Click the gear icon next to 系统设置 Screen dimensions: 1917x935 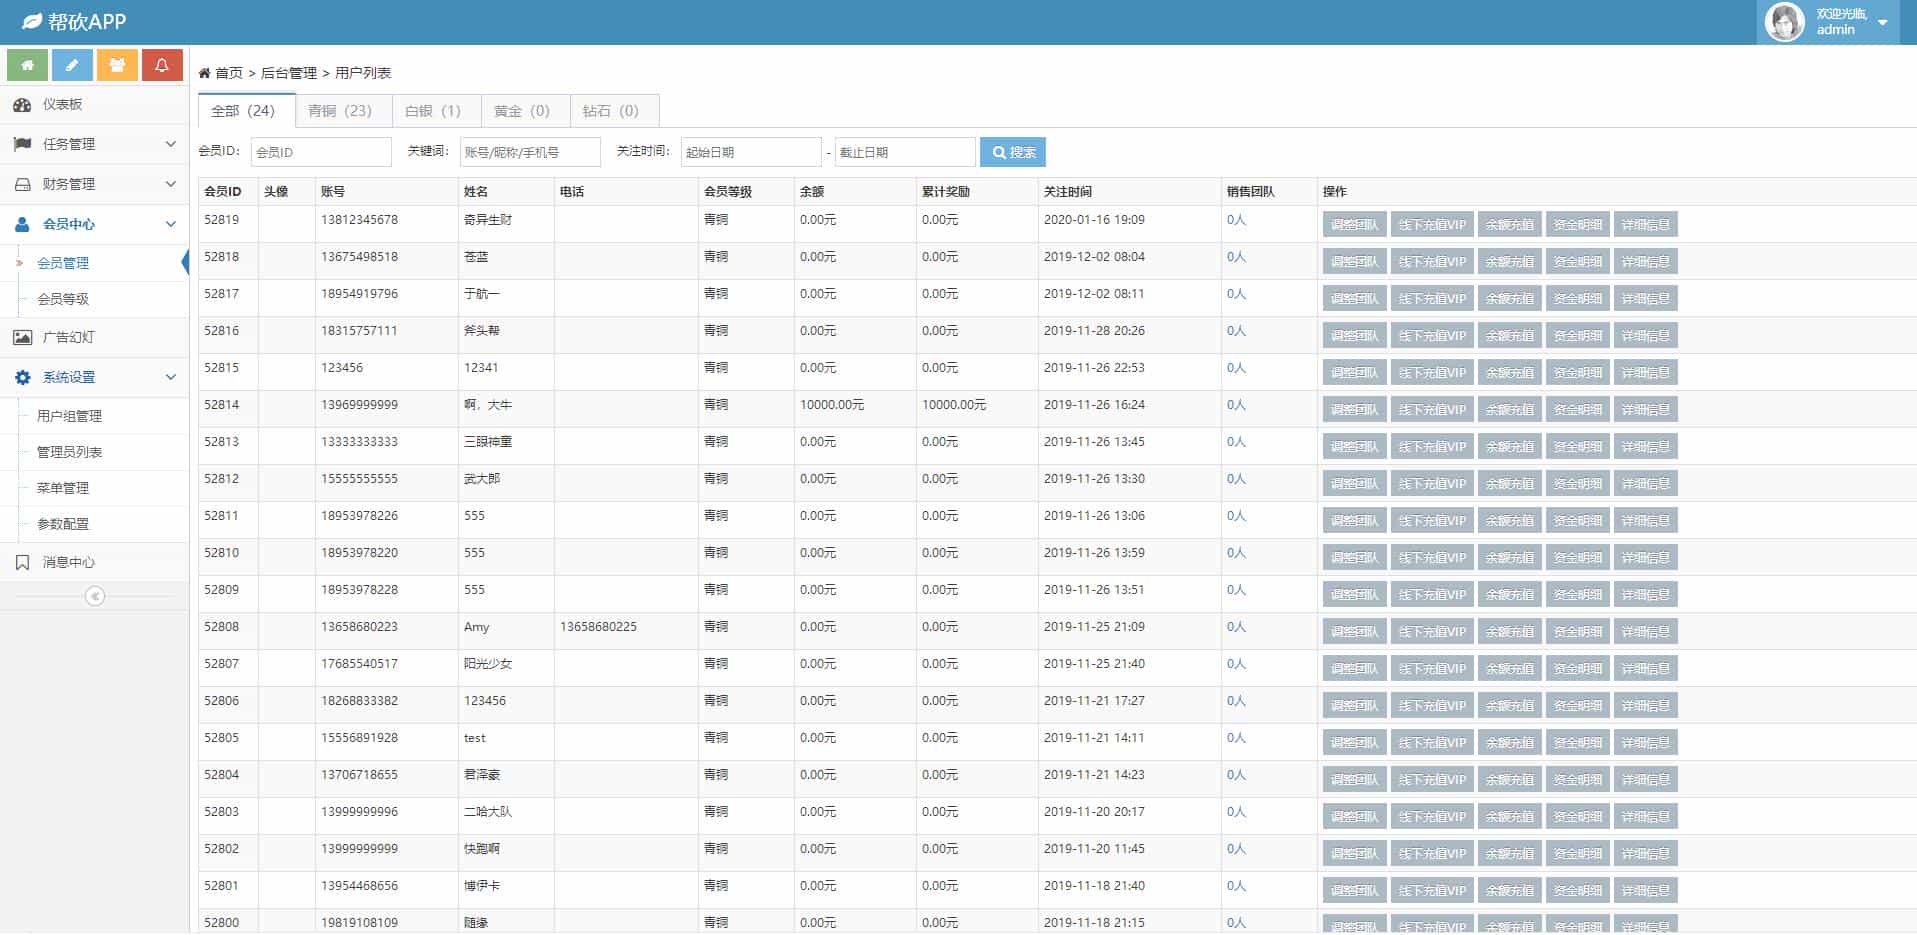click(x=22, y=377)
